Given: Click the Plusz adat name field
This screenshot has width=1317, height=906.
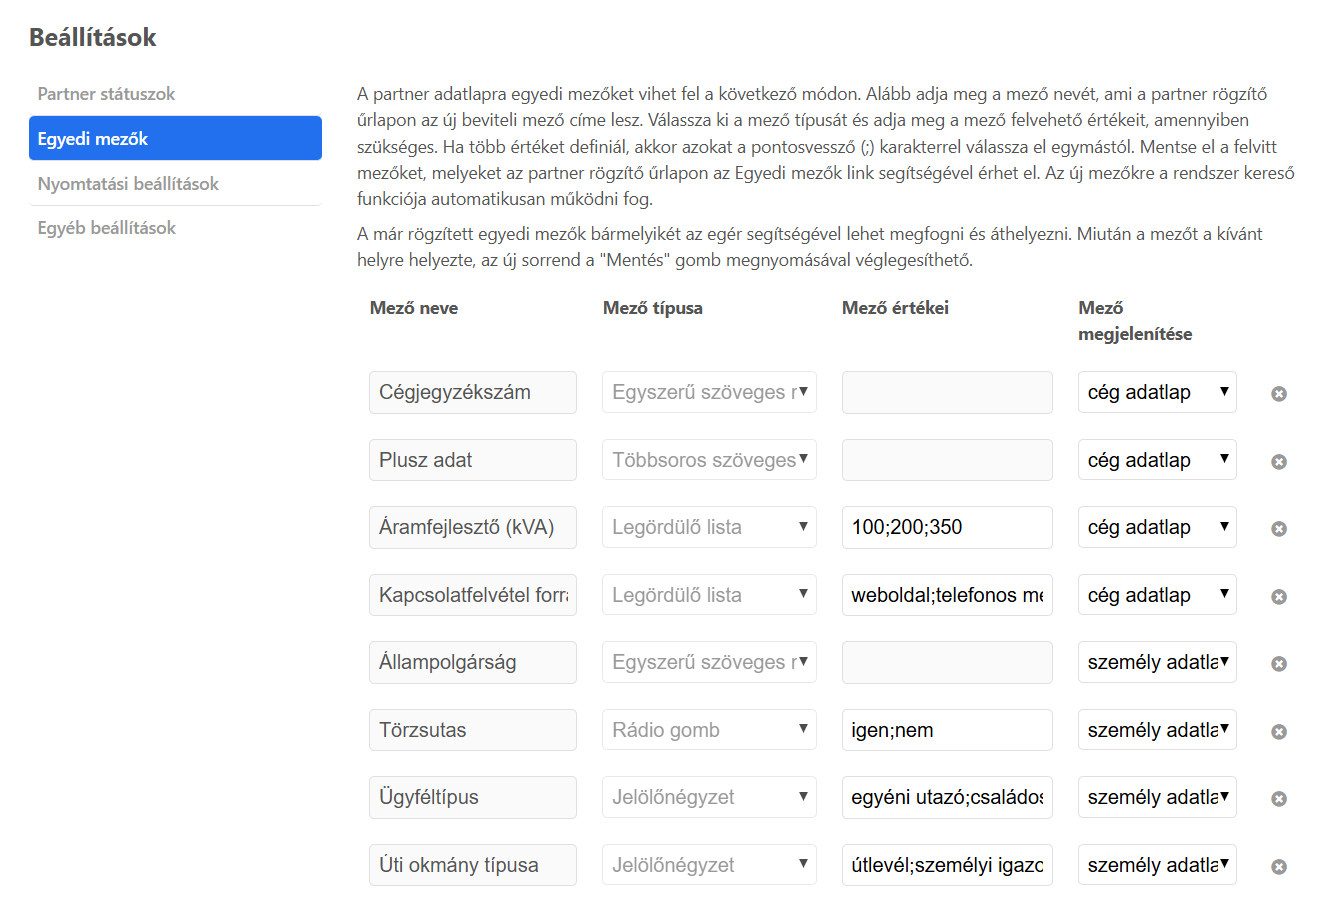Looking at the screenshot, I should 472,460.
